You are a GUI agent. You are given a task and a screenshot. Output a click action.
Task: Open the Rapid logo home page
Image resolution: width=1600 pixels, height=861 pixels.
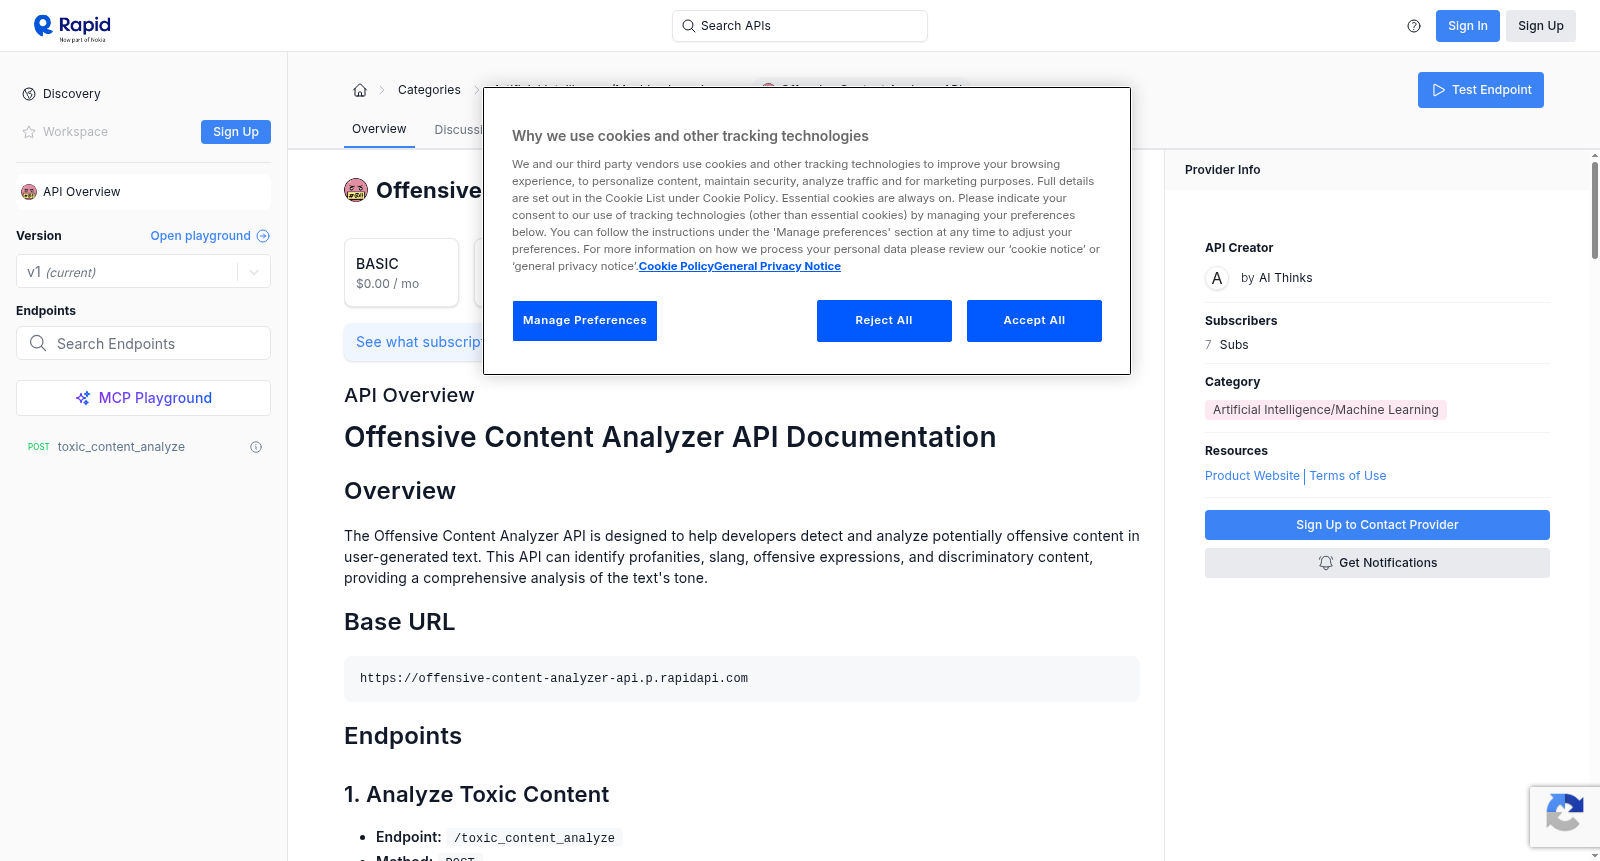(x=72, y=27)
